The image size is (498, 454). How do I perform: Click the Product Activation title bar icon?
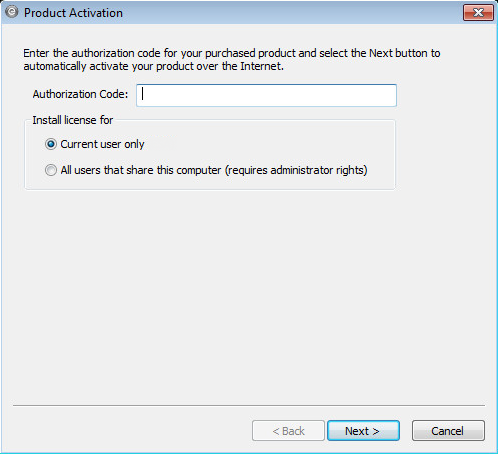click(x=12, y=12)
